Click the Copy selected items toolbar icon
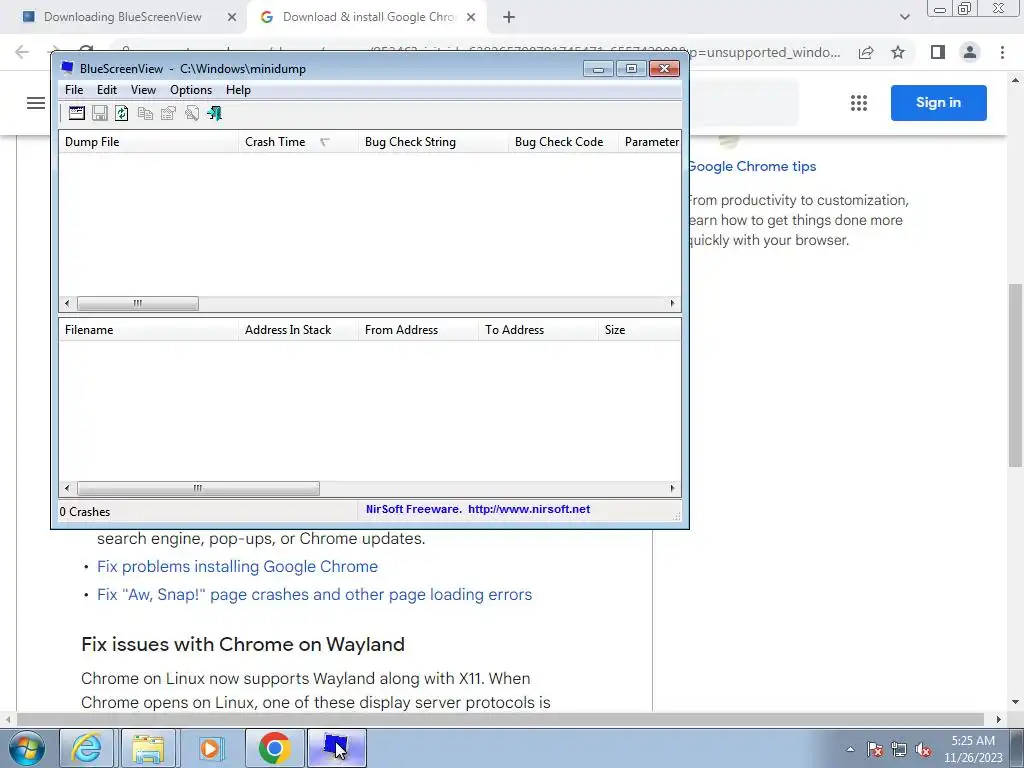This screenshot has width=1024, height=768. pyautogui.click(x=145, y=113)
